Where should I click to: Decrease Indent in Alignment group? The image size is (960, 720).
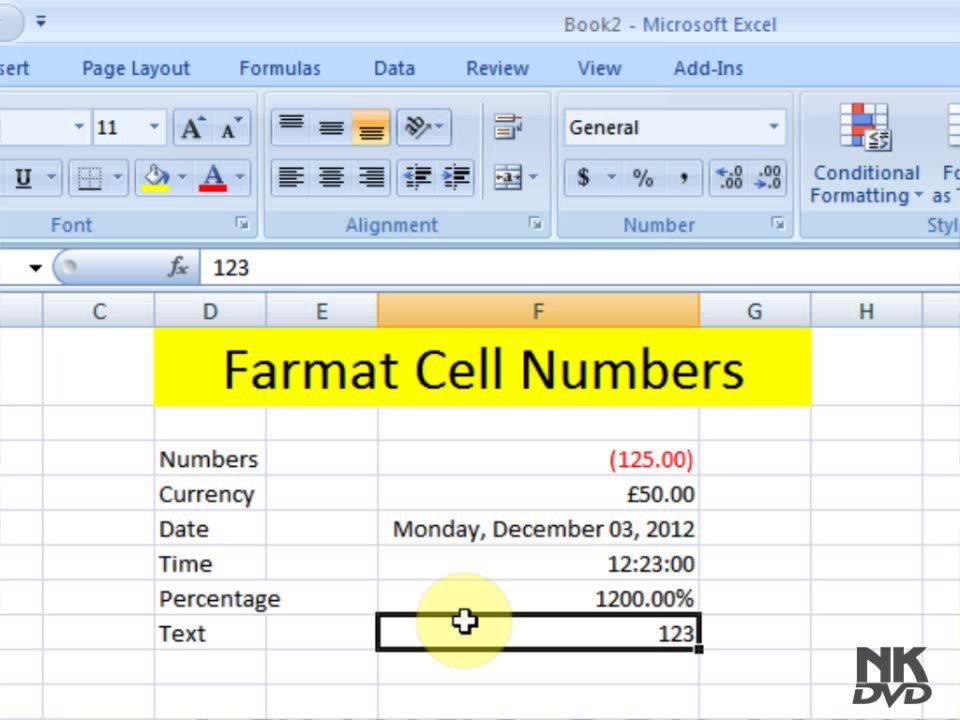pyautogui.click(x=417, y=178)
